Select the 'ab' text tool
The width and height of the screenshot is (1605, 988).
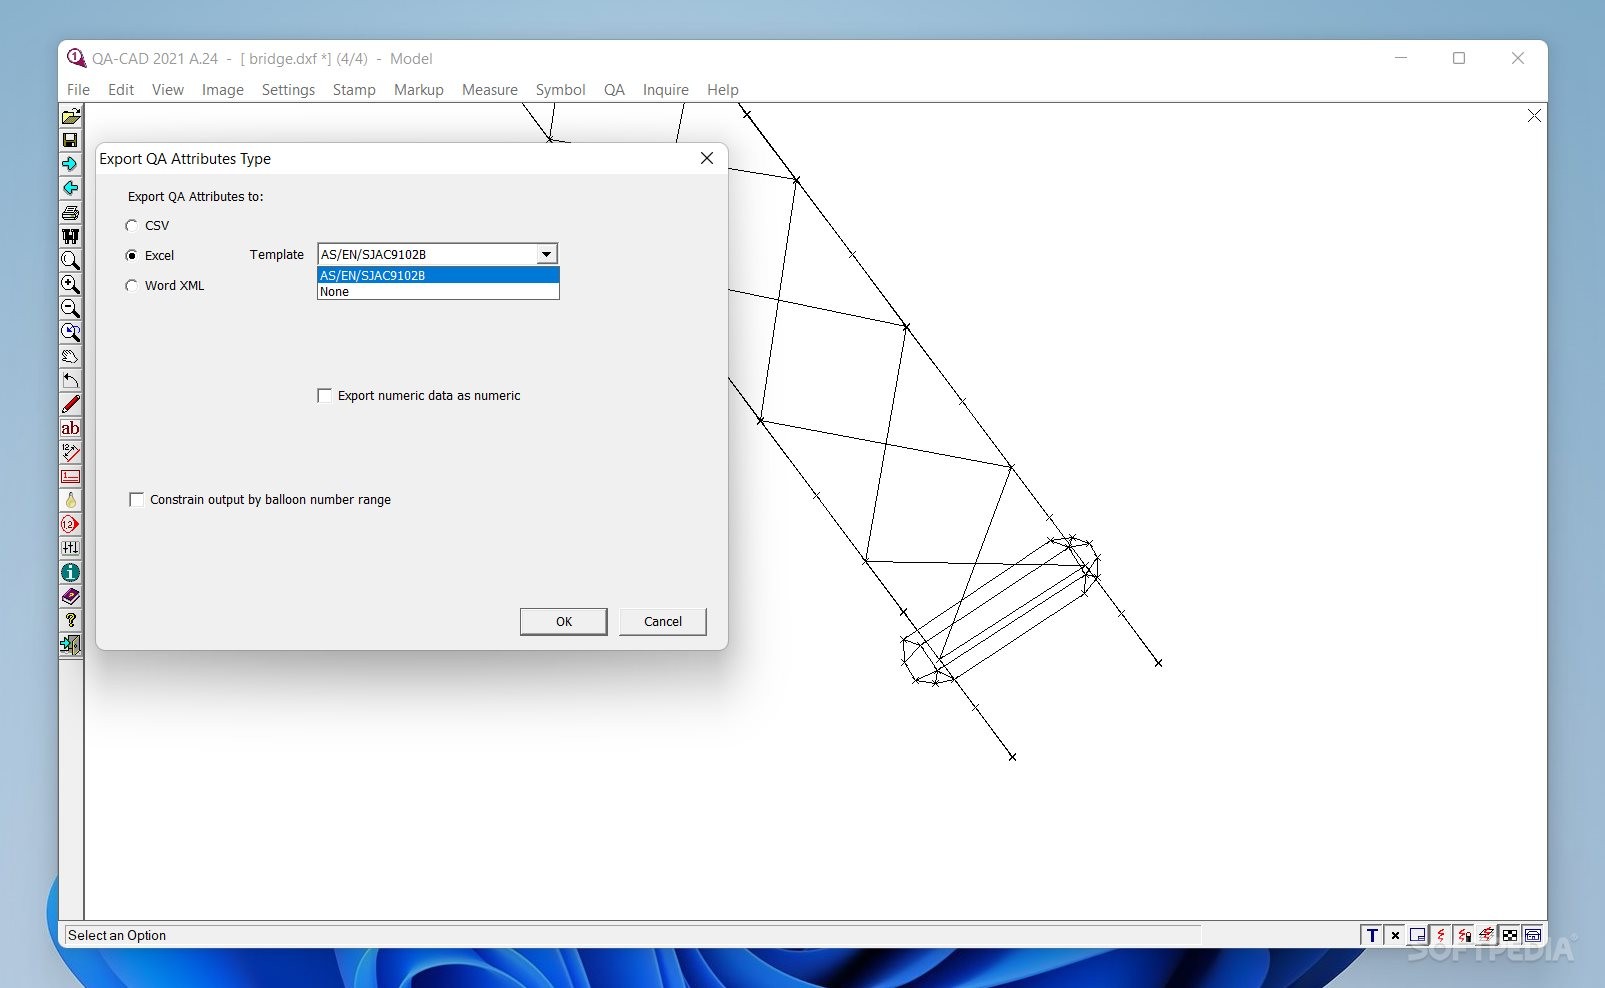[x=70, y=429]
